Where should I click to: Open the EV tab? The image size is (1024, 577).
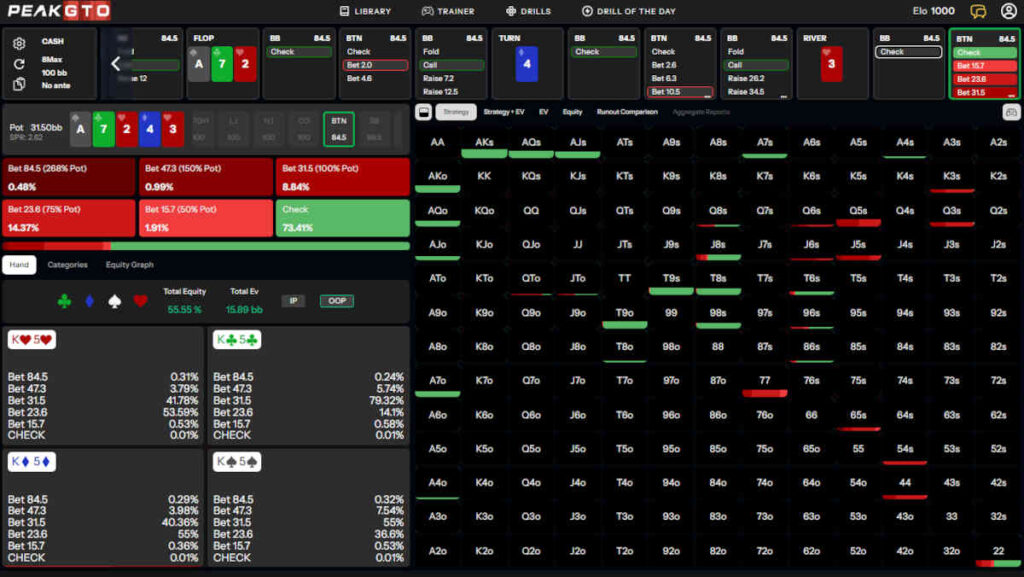[x=543, y=112]
